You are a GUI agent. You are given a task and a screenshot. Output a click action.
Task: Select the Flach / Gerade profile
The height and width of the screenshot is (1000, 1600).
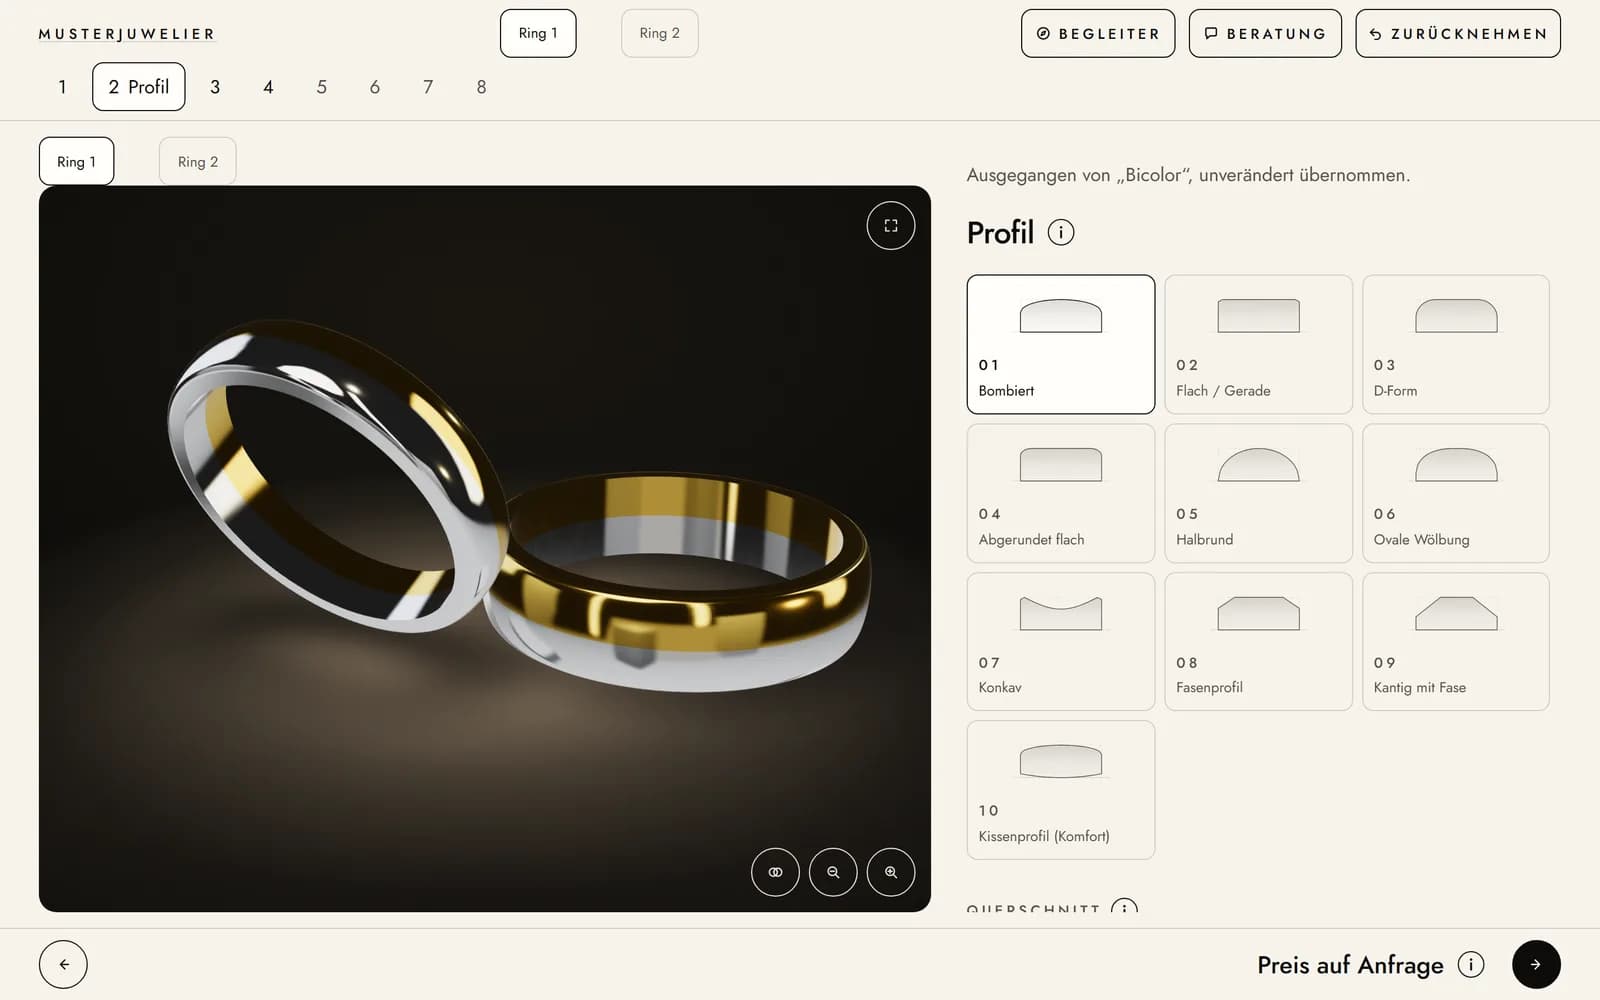1258,344
